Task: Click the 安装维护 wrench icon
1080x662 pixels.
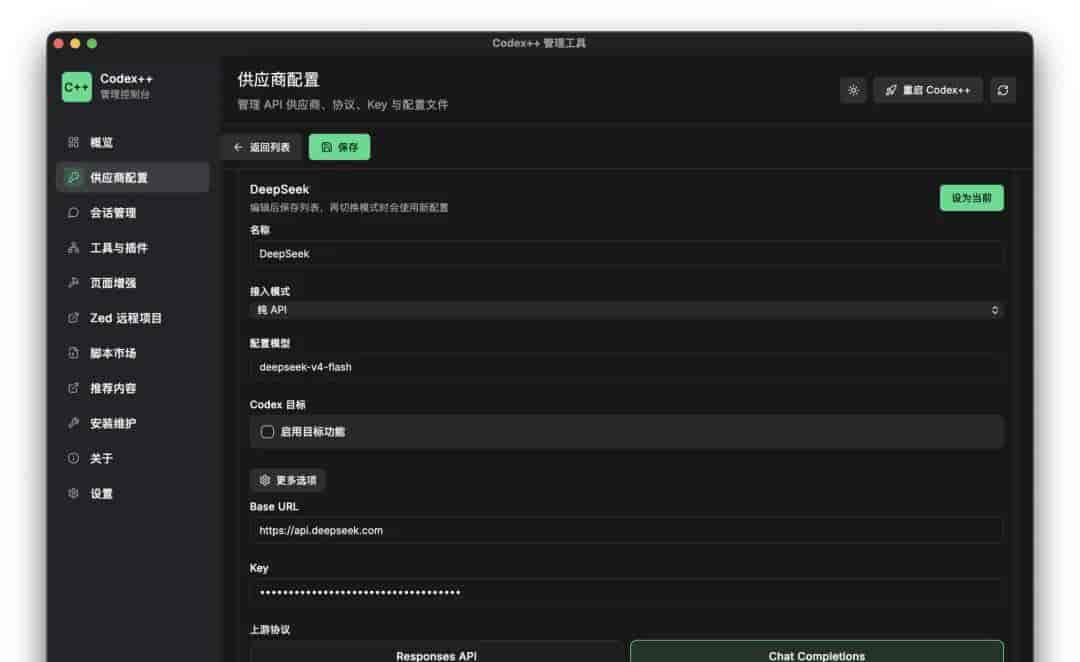Action: click(74, 424)
